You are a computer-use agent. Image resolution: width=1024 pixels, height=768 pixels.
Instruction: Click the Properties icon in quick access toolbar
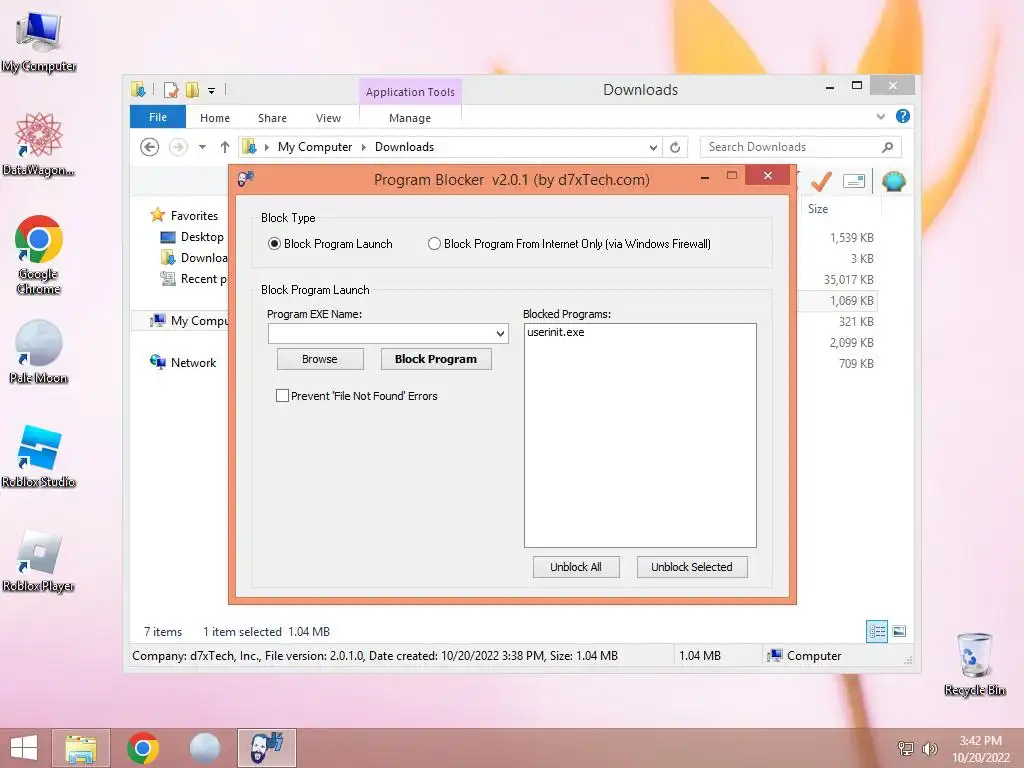[171, 90]
